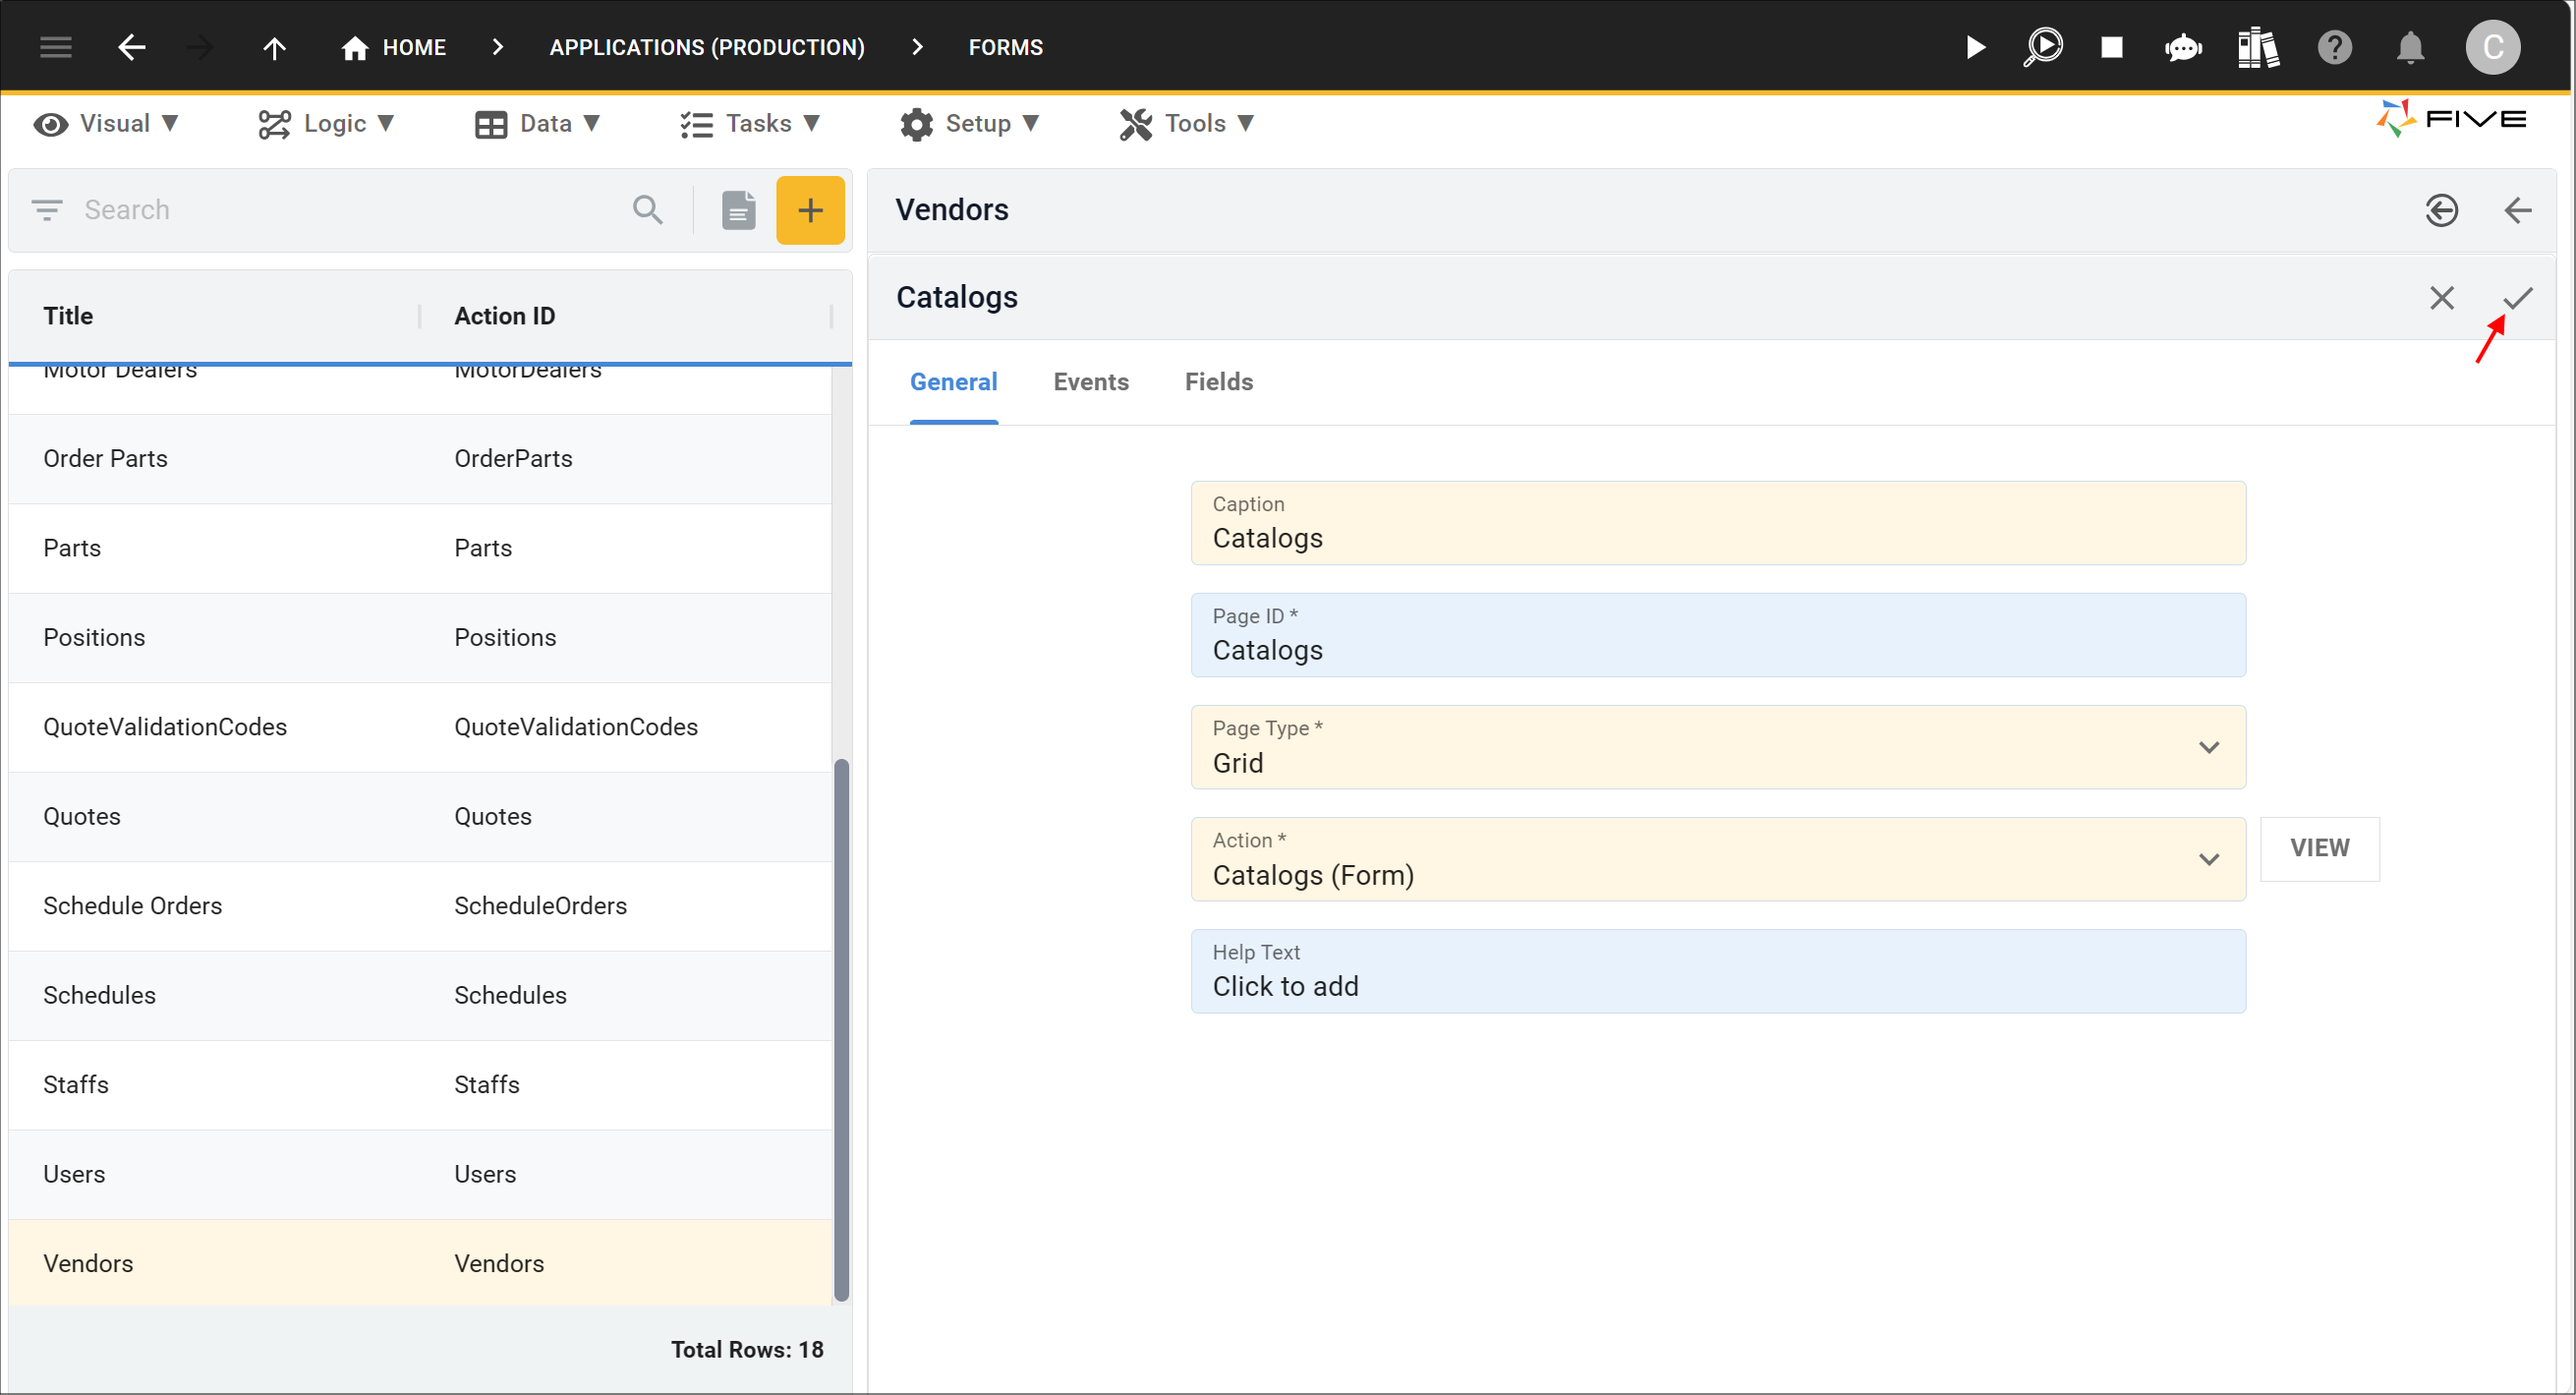Select the Order Parts row

(x=420, y=459)
